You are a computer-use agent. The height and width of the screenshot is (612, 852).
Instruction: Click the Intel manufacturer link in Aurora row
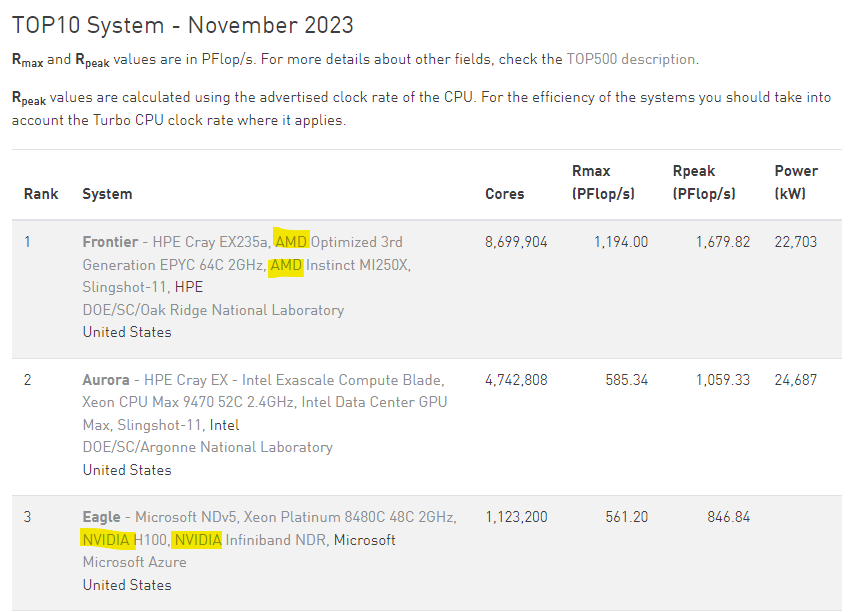(x=224, y=425)
